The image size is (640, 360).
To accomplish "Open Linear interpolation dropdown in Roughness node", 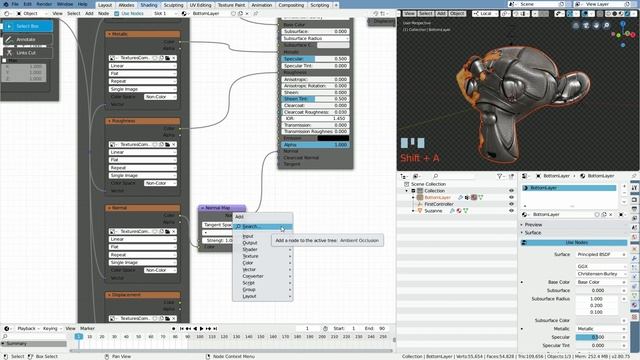I will tap(142, 152).
